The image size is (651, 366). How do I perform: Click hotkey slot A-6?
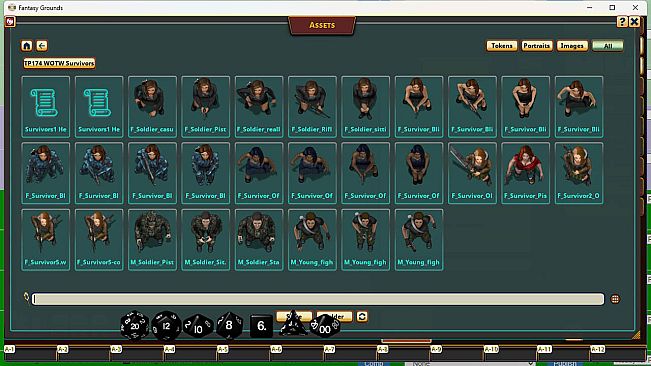(296, 353)
